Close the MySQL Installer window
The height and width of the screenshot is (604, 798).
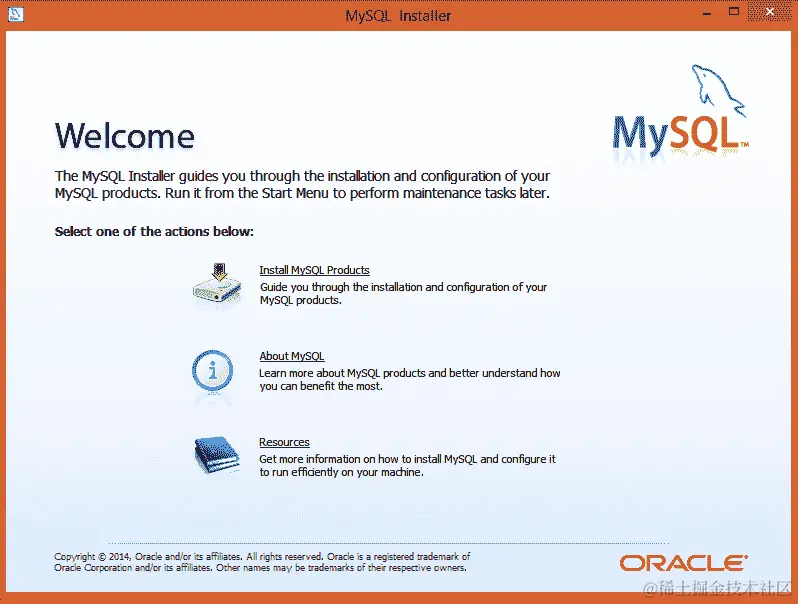pos(770,12)
